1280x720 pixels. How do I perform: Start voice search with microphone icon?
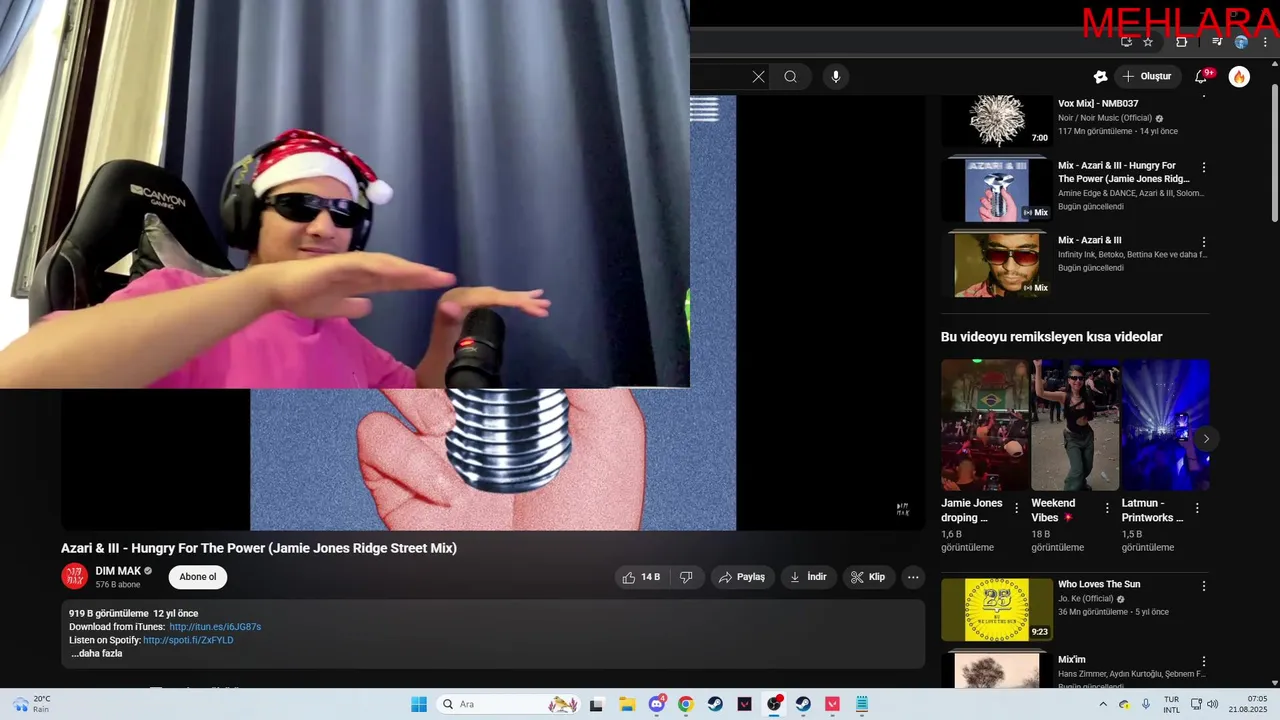pyautogui.click(x=836, y=77)
